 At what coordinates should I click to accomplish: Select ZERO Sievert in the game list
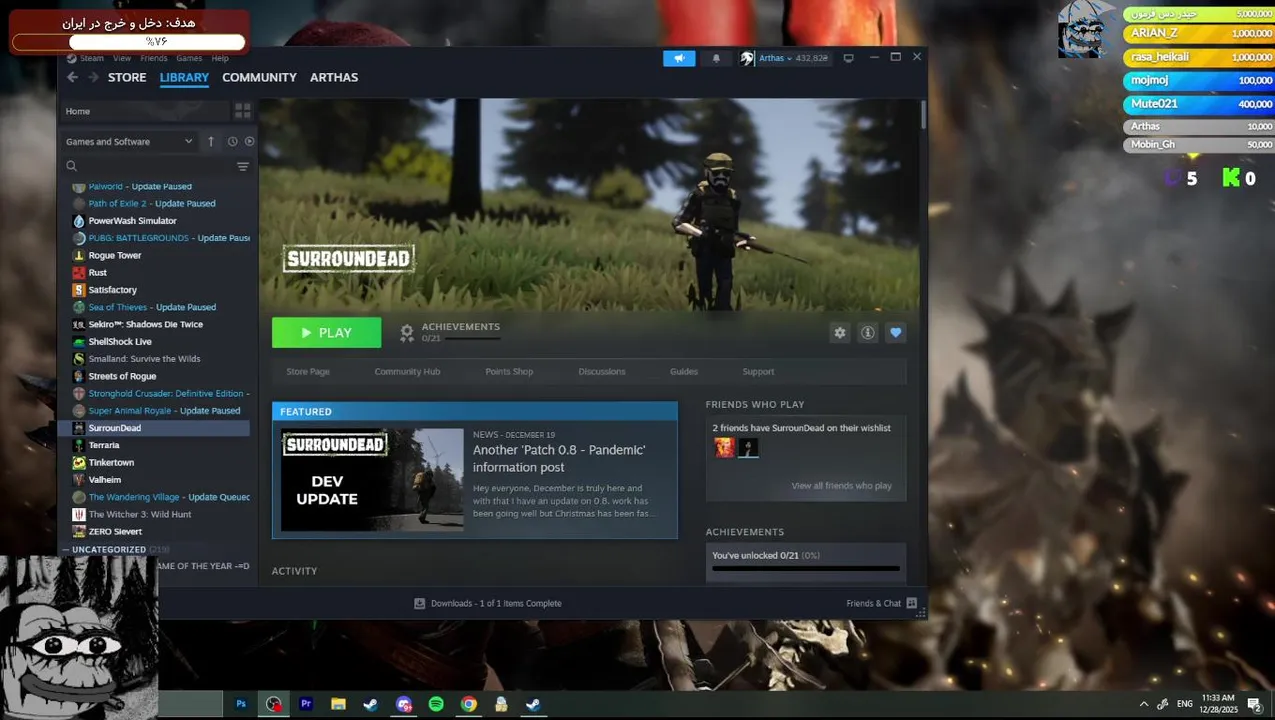(x=115, y=532)
